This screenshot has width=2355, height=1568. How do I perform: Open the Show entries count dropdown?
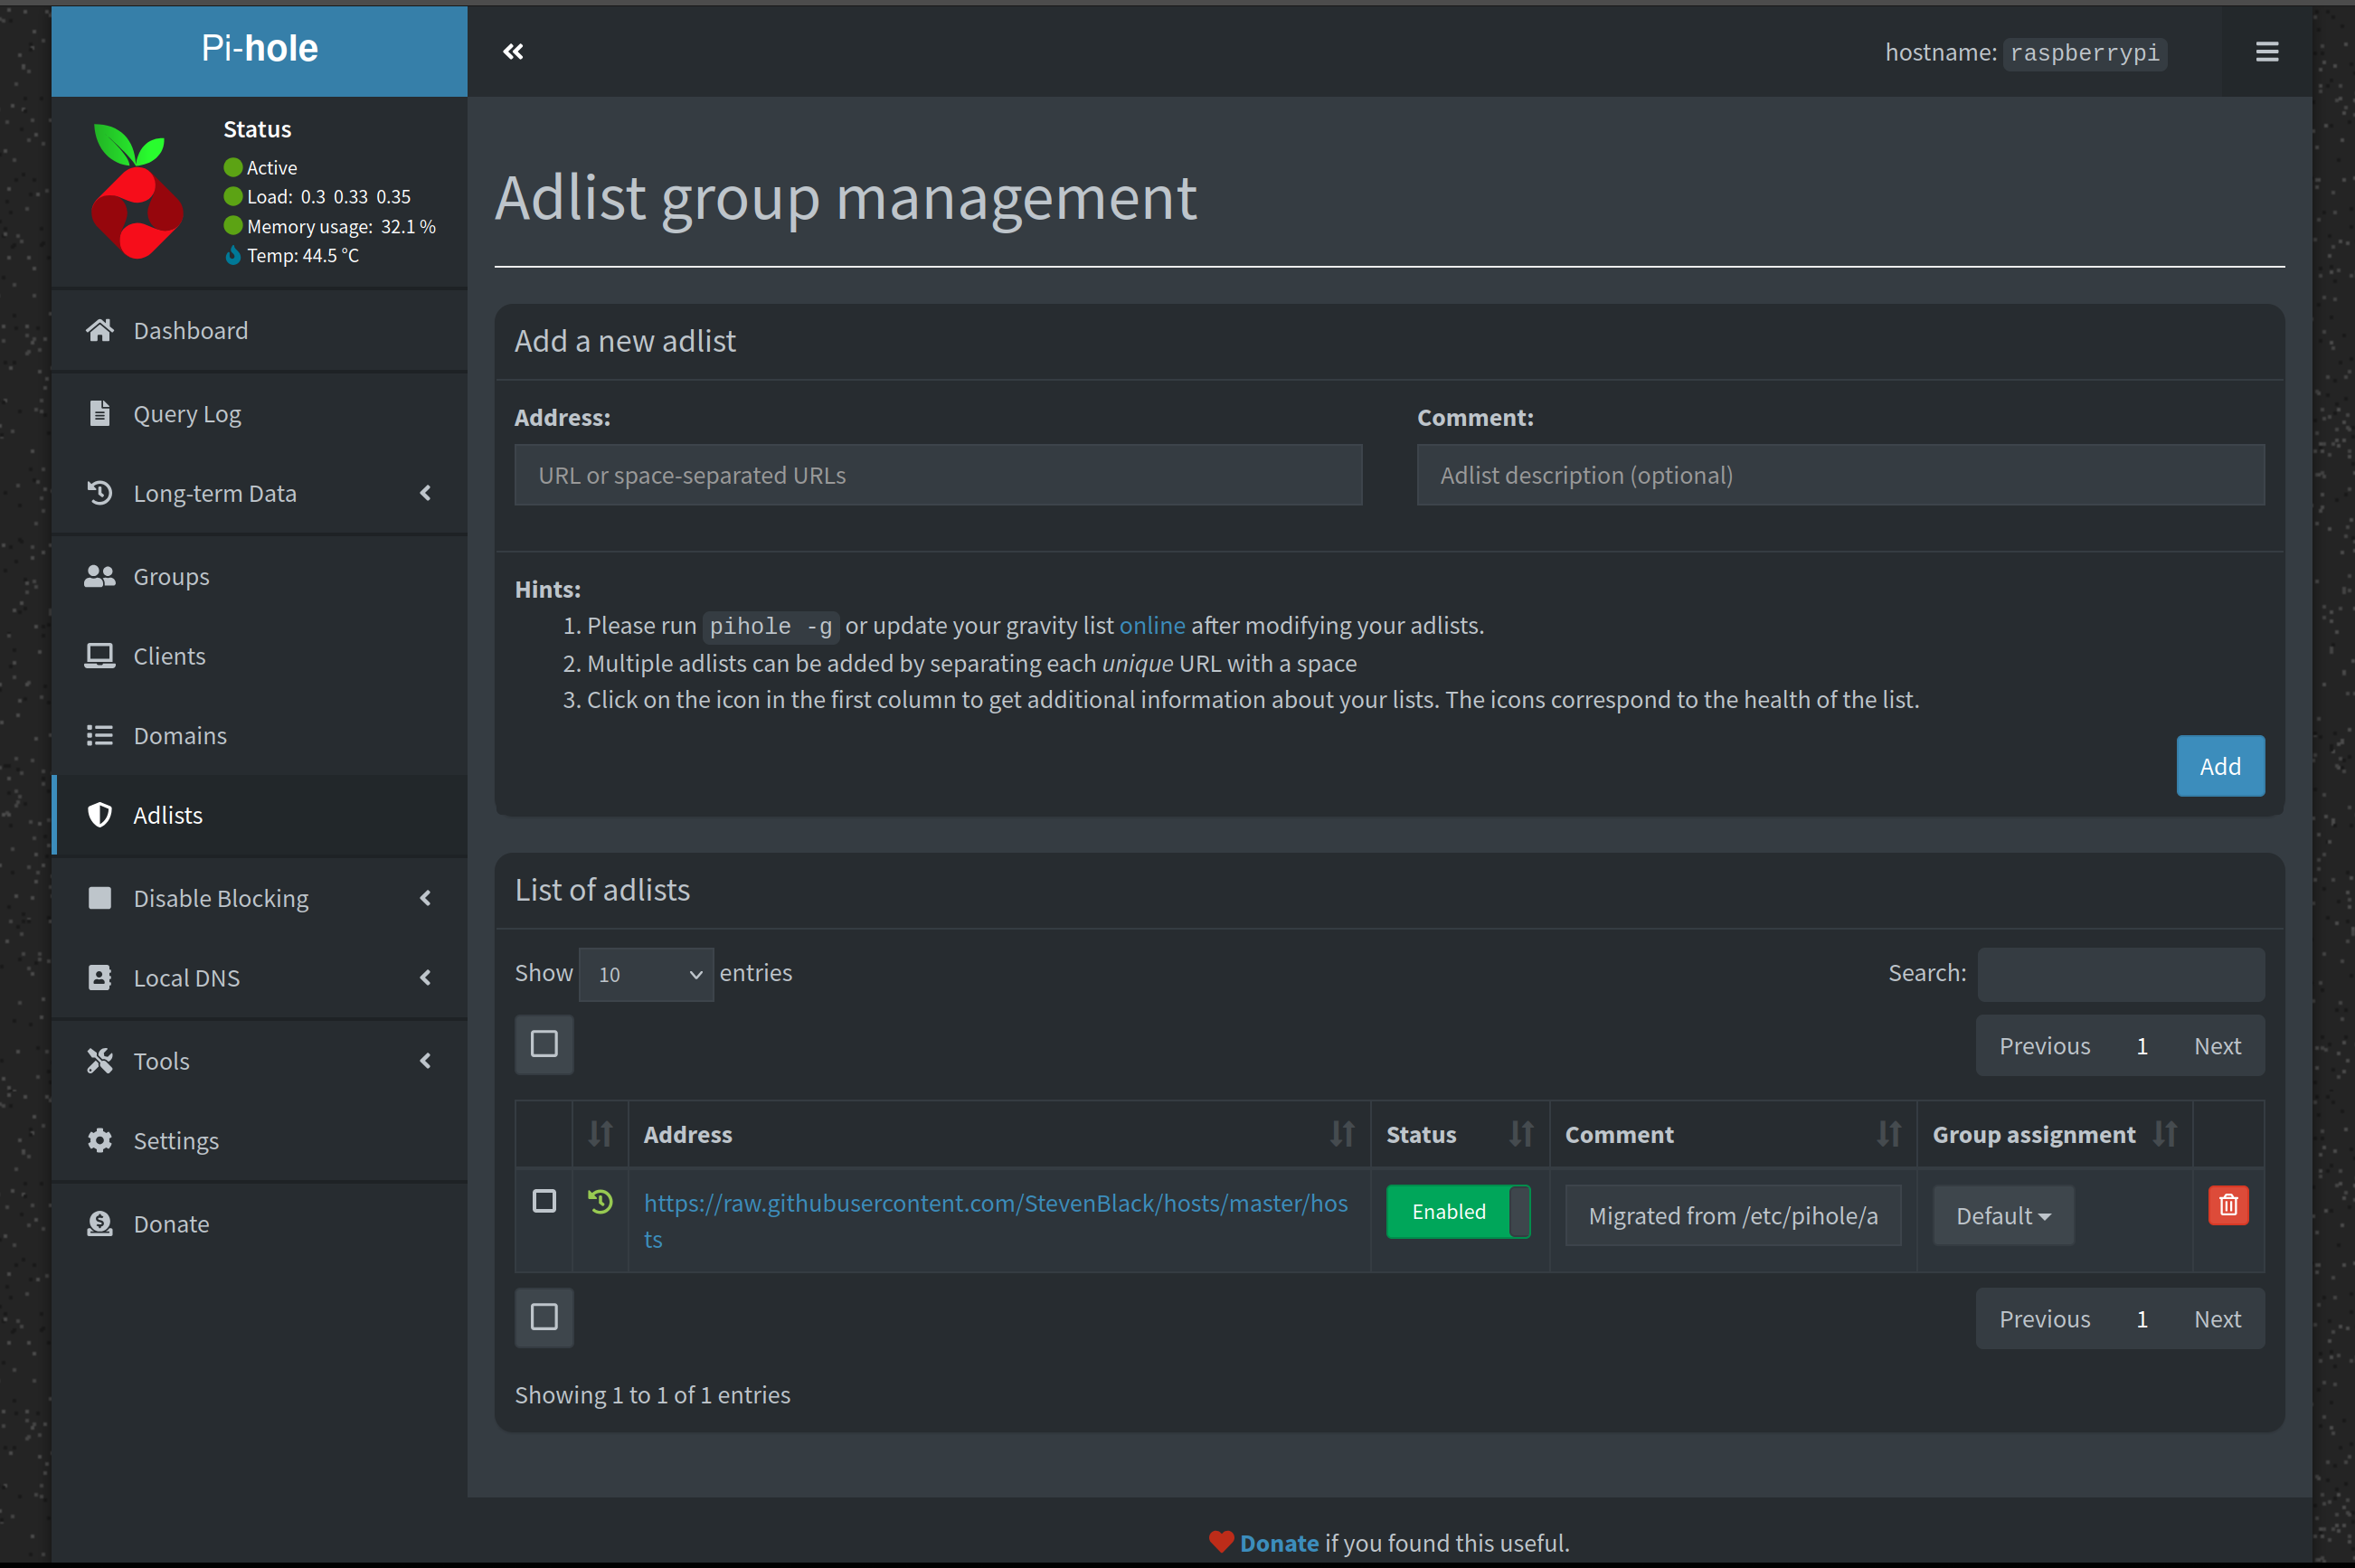tap(646, 974)
